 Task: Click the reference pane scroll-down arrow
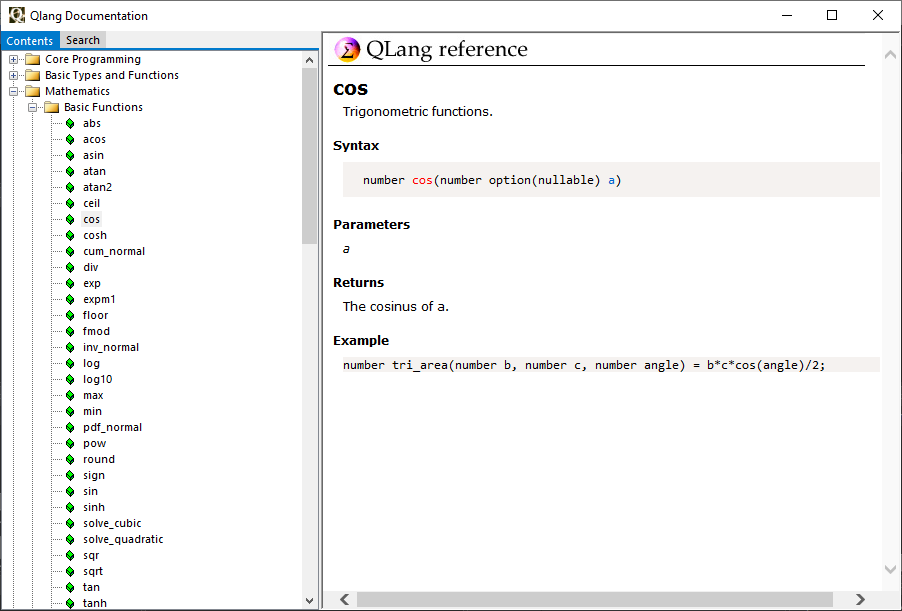coord(890,569)
